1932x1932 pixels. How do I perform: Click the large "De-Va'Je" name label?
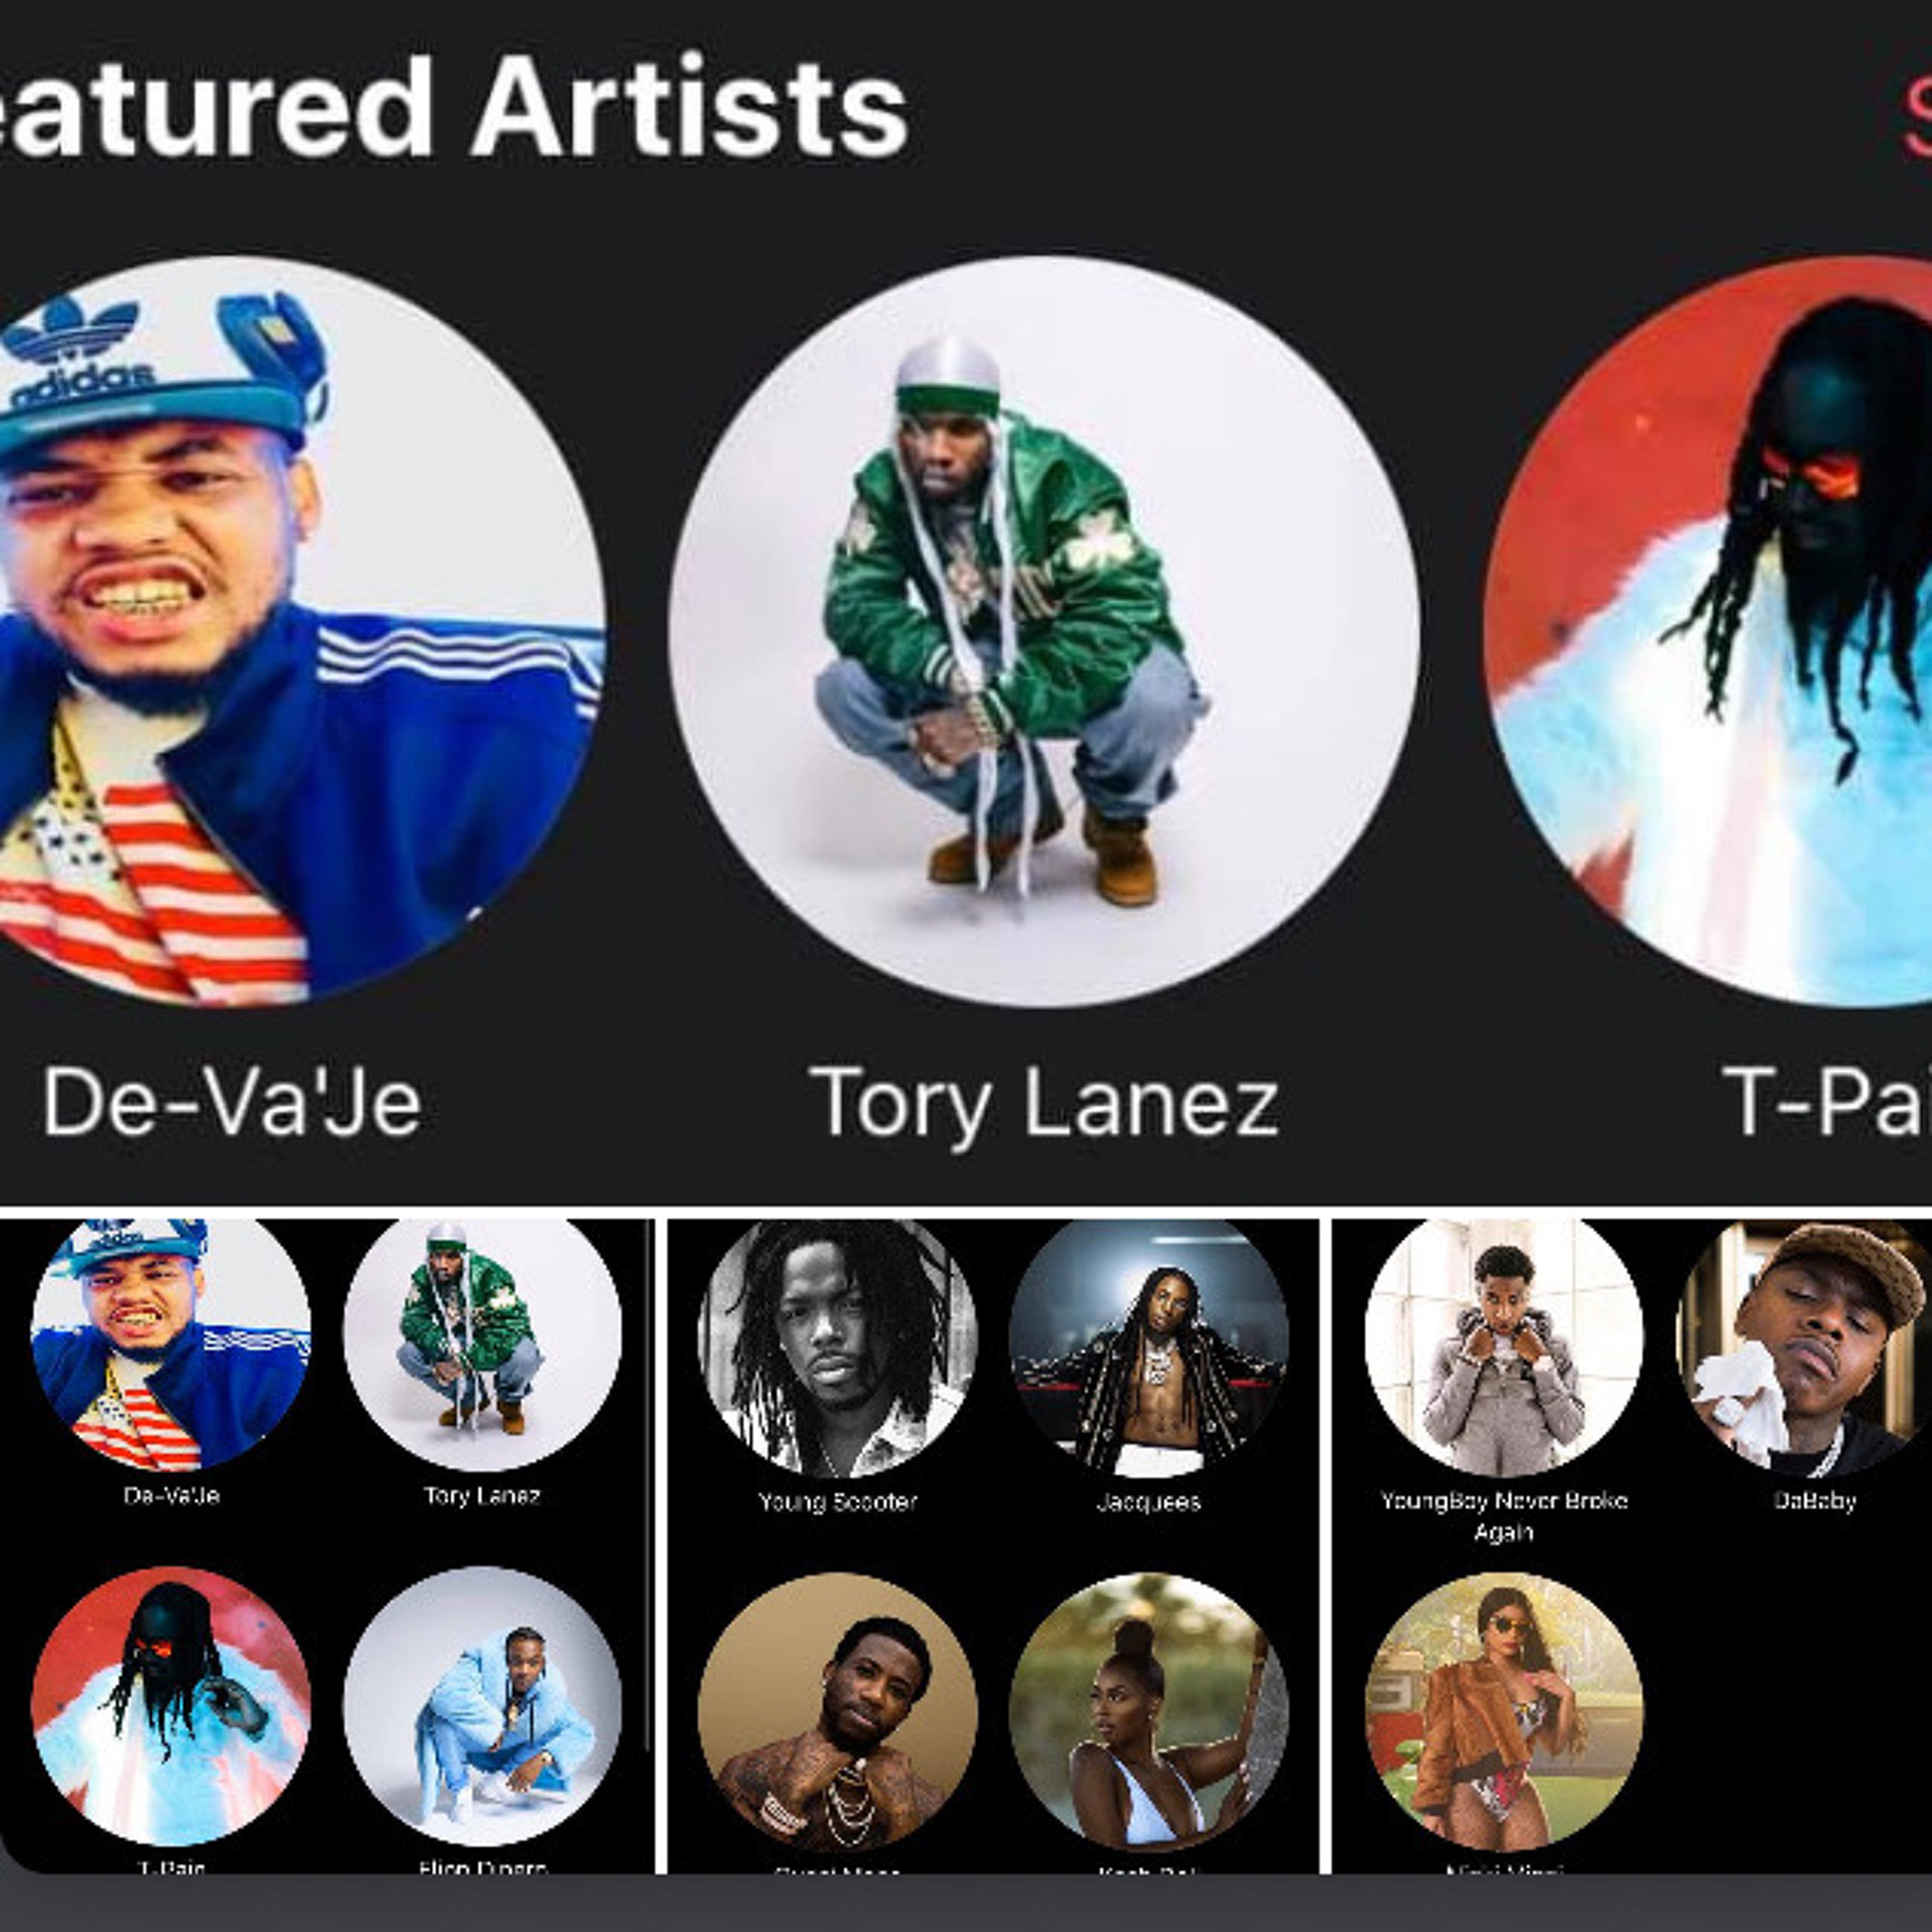(231, 1101)
